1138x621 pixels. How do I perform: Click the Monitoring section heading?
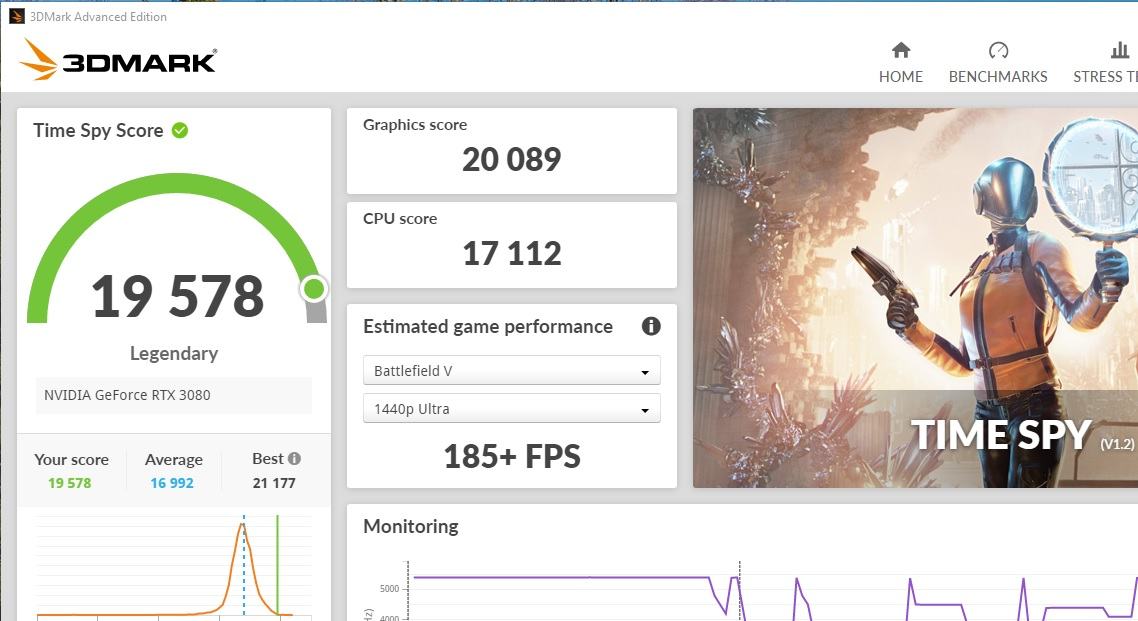411,527
